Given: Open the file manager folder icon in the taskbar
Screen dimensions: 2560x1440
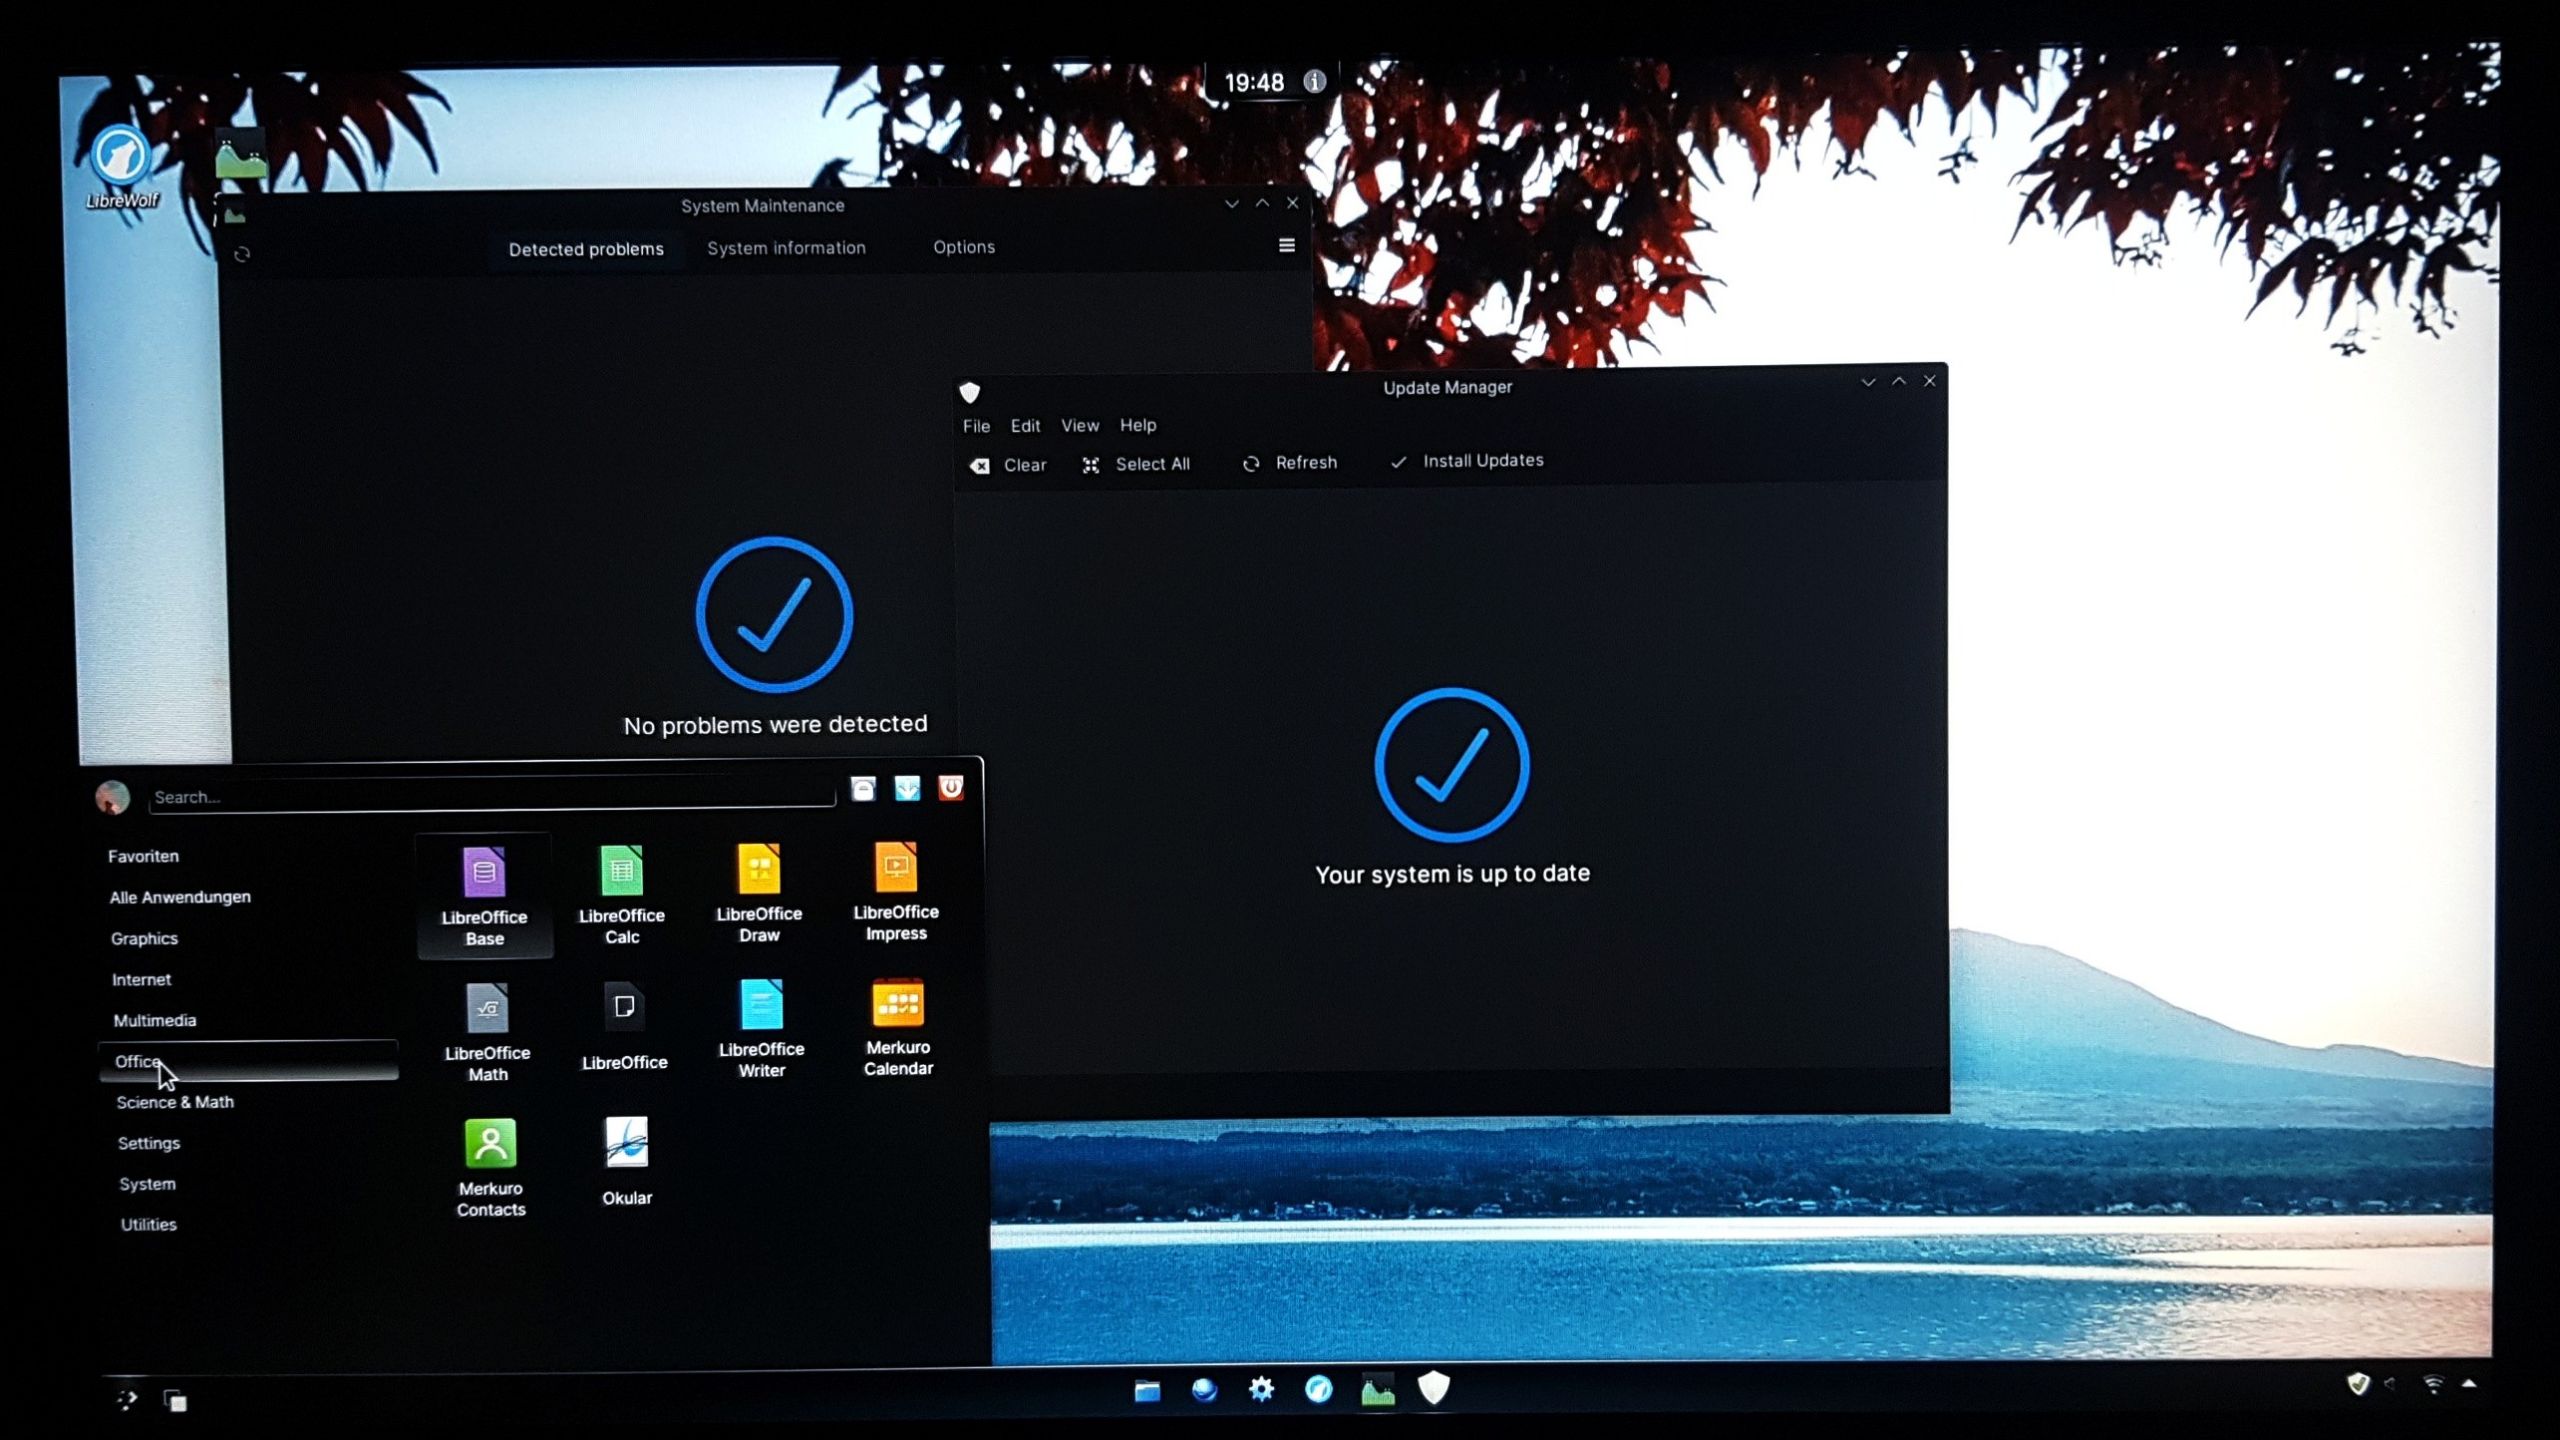Looking at the screenshot, I should [1147, 1390].
